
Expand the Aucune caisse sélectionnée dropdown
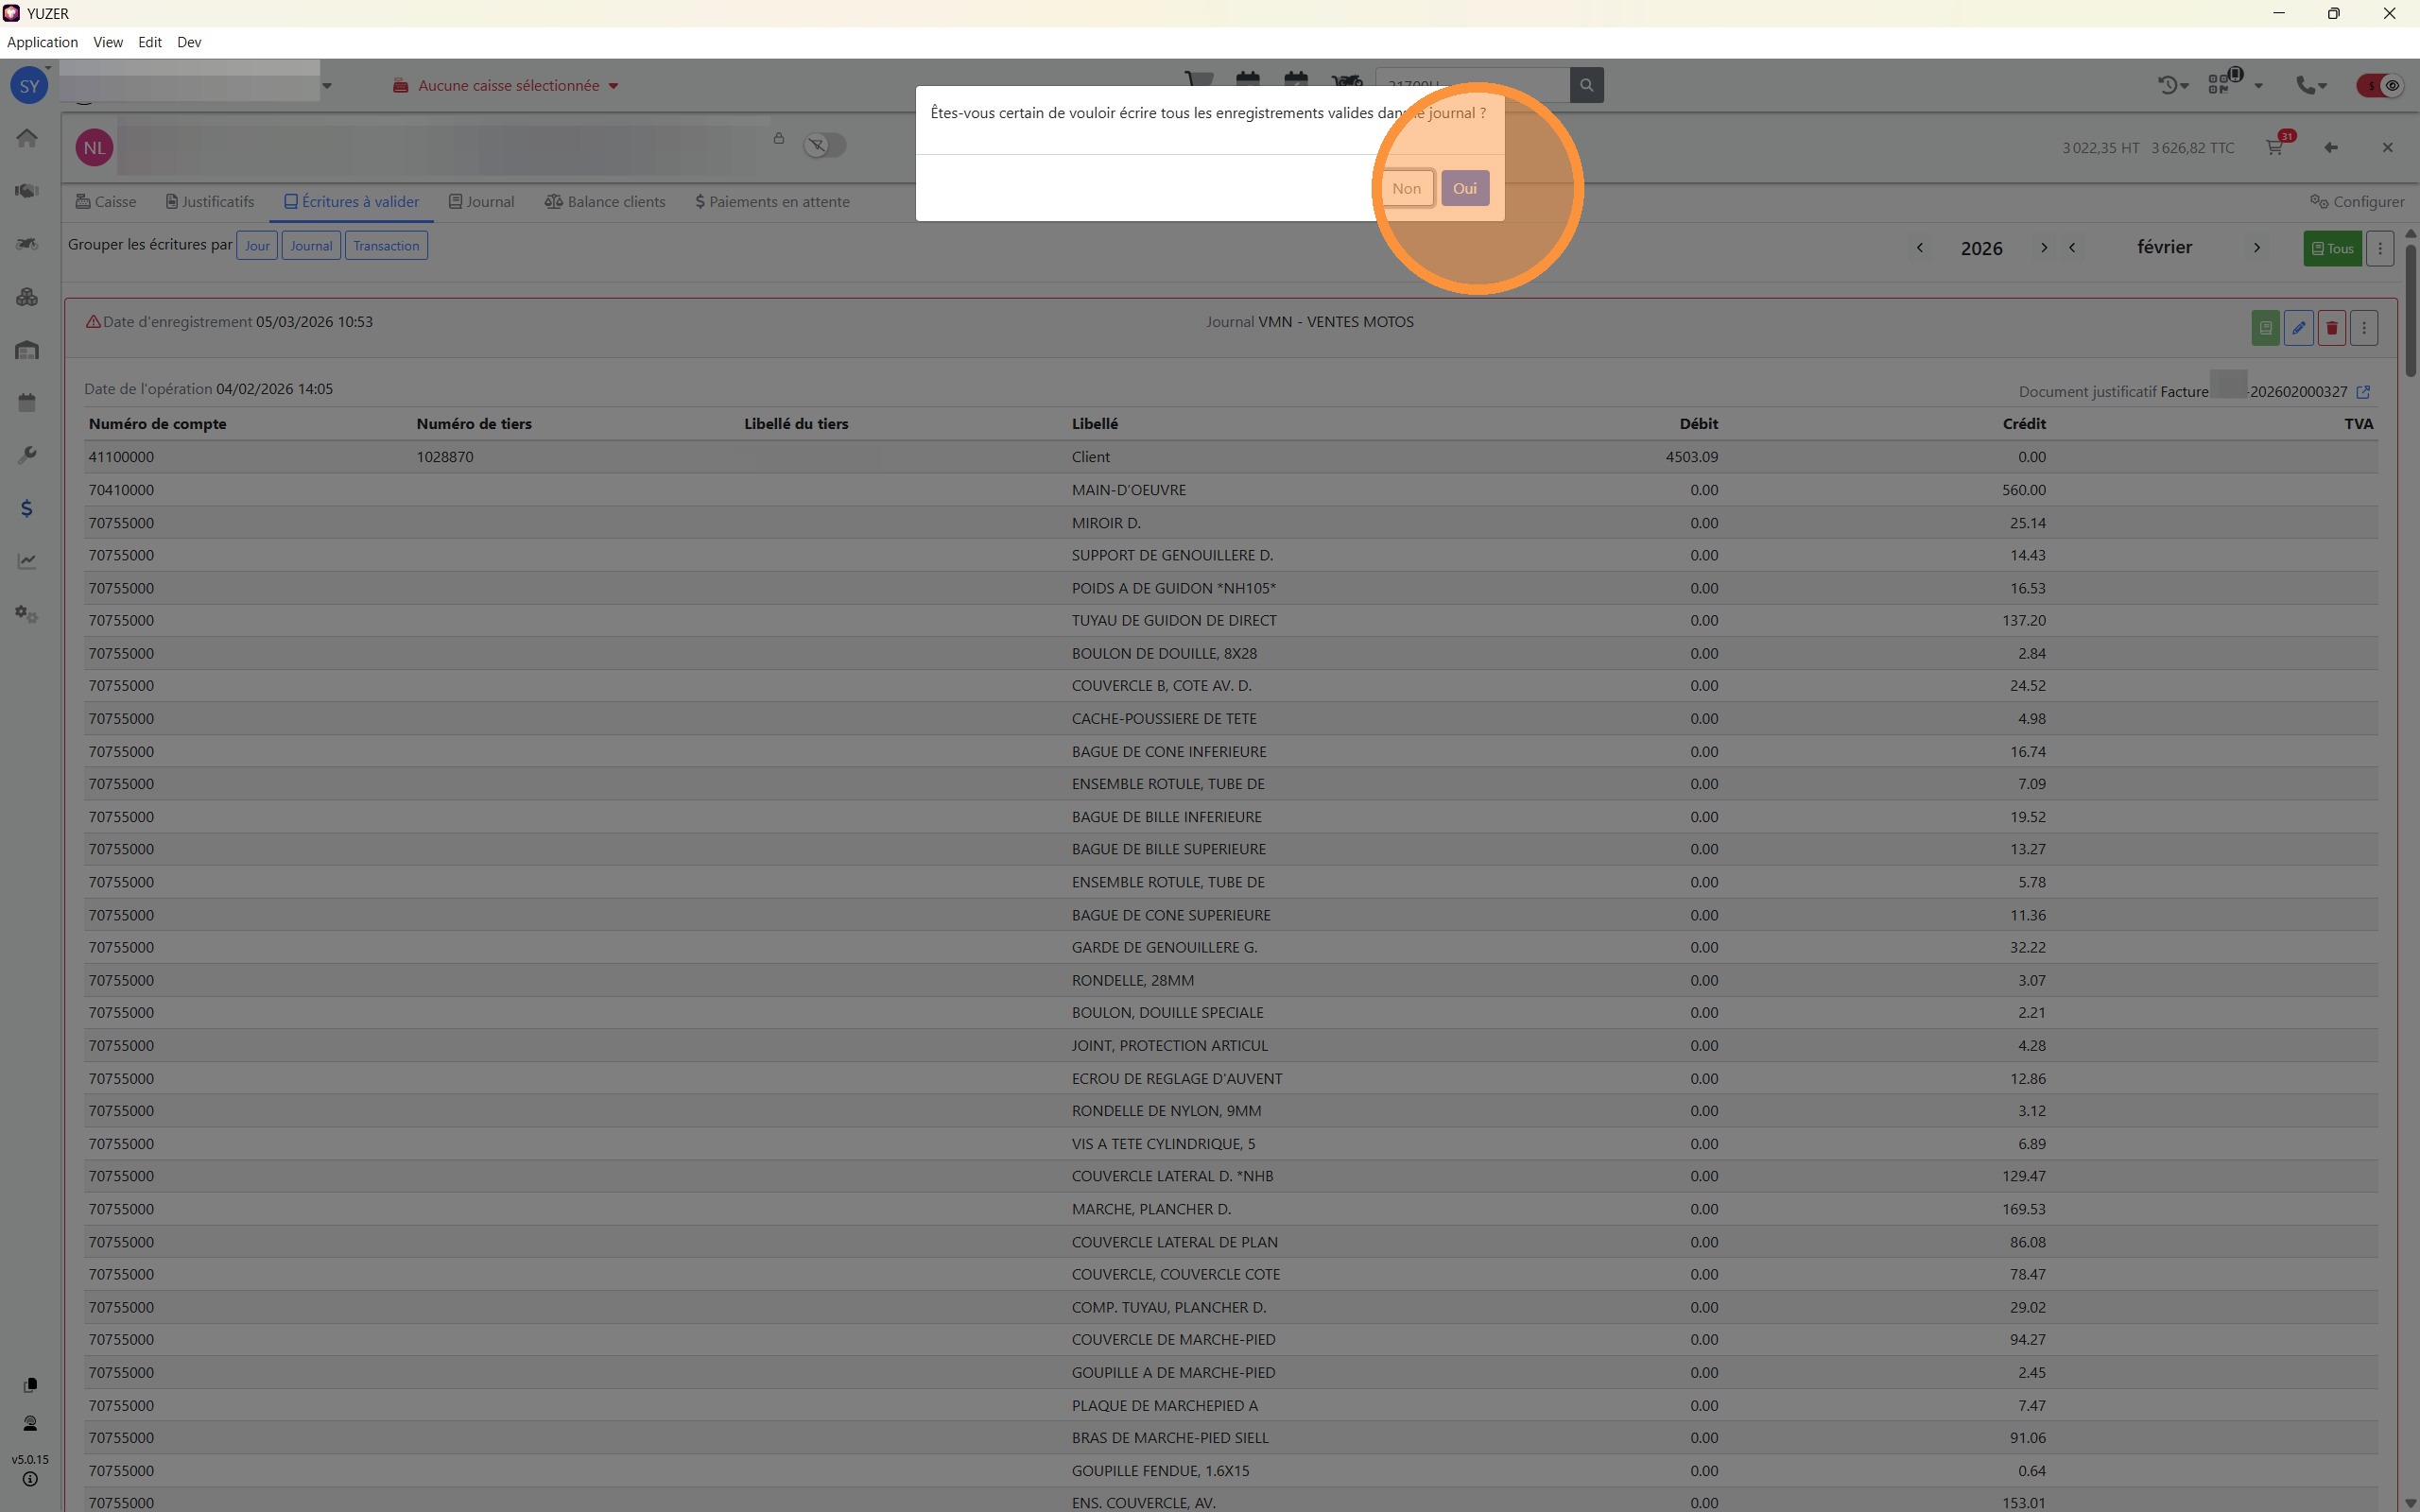508,86
